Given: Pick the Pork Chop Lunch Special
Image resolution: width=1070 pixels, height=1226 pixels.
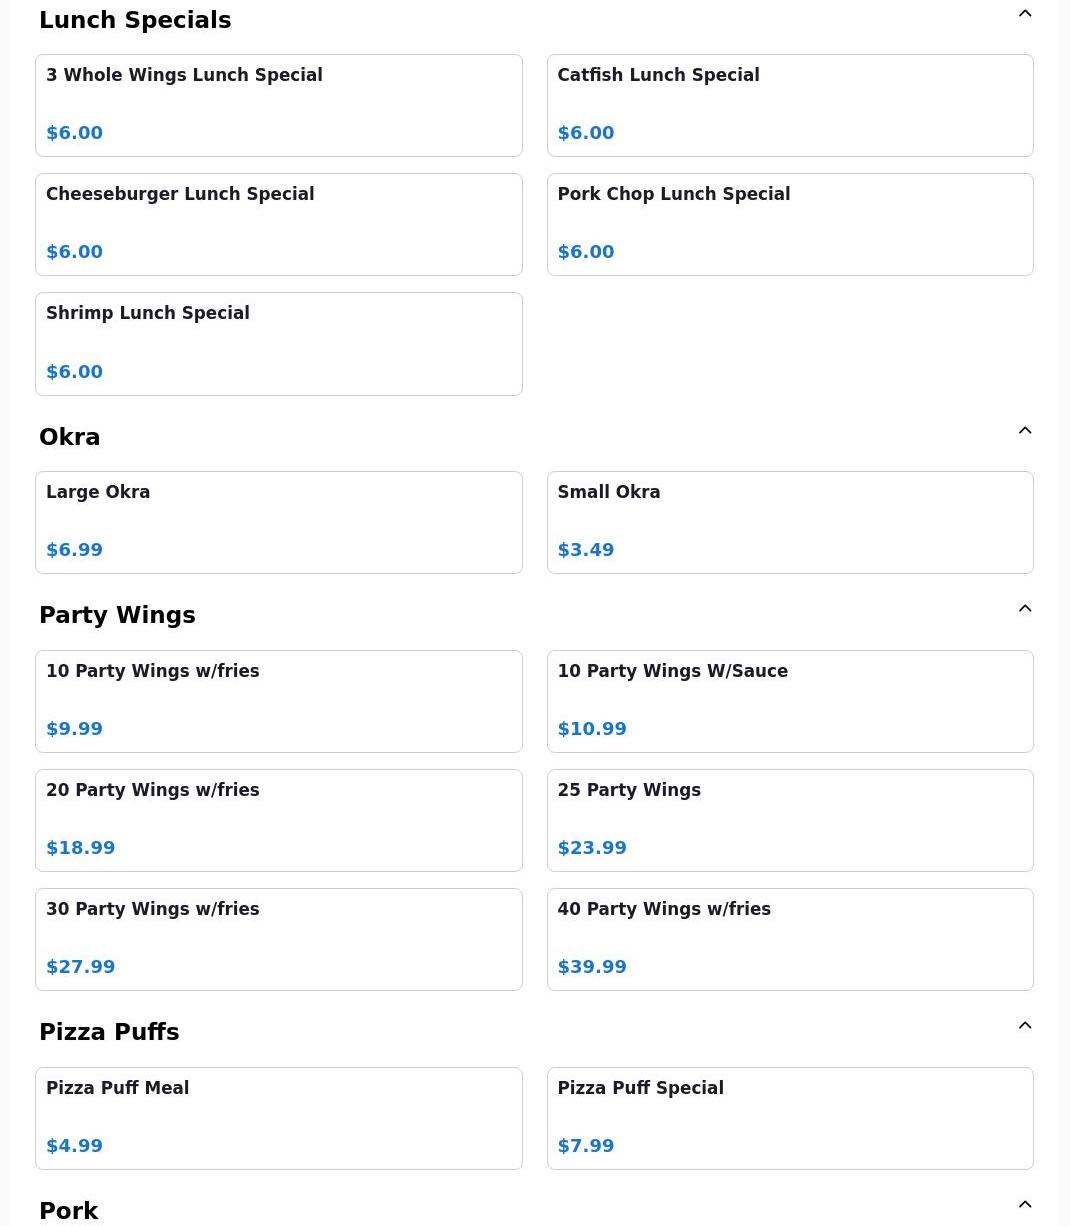Looking at the screenshot, I should point(789,224).
